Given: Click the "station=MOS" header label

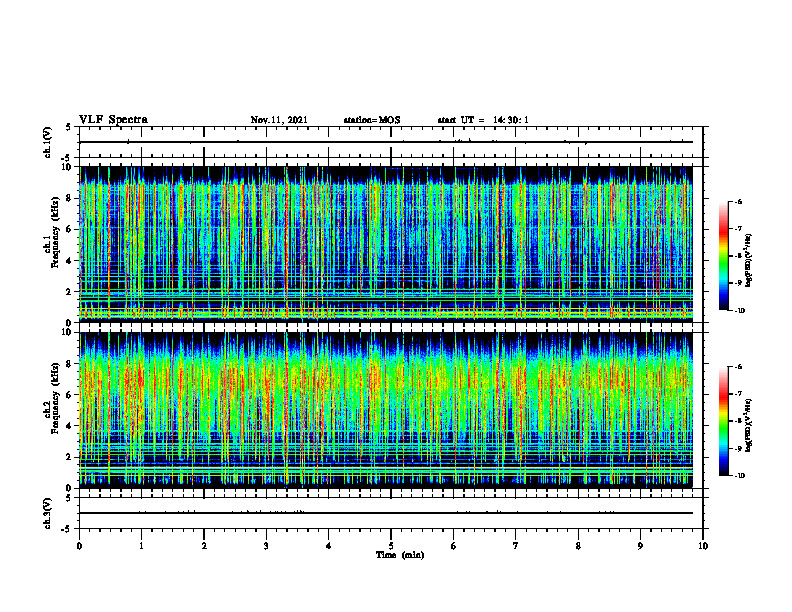Looking at the screenshot, I should click(372, 120).
